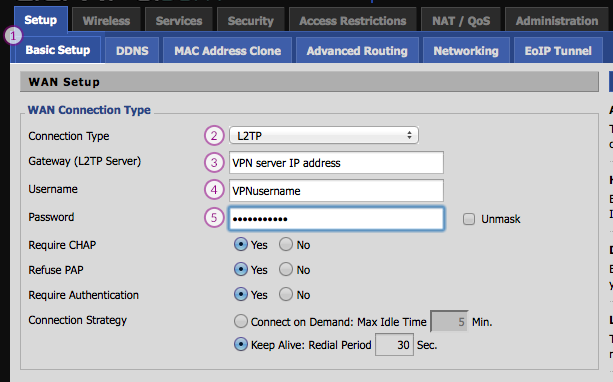This screenshot has width=613, height=382.
Task: Select Keep Alive redial option
Action: [x=240, y=344]
